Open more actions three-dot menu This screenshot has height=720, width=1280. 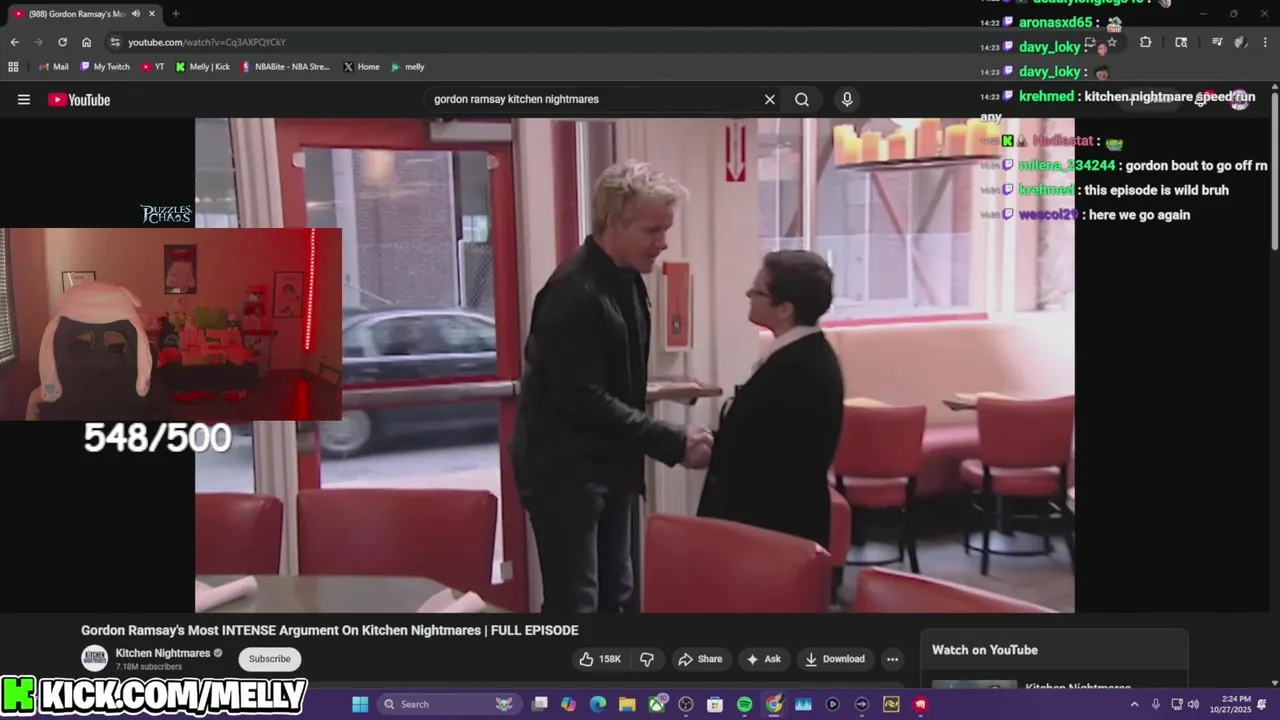pos(892,659)
